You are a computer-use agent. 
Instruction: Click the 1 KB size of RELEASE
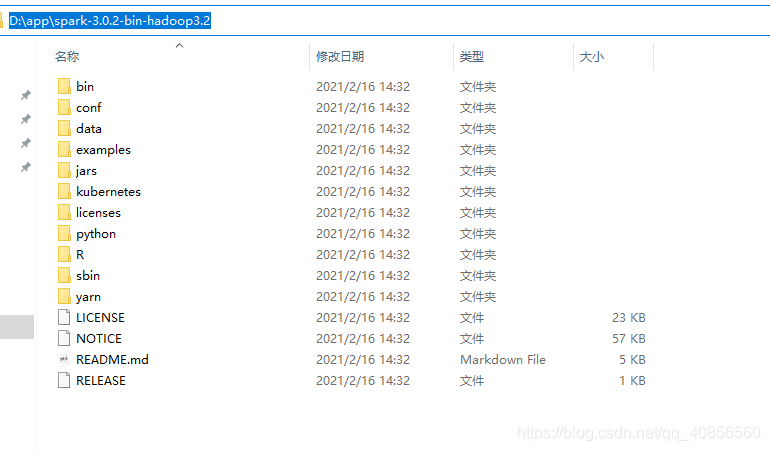pos(632,381)
